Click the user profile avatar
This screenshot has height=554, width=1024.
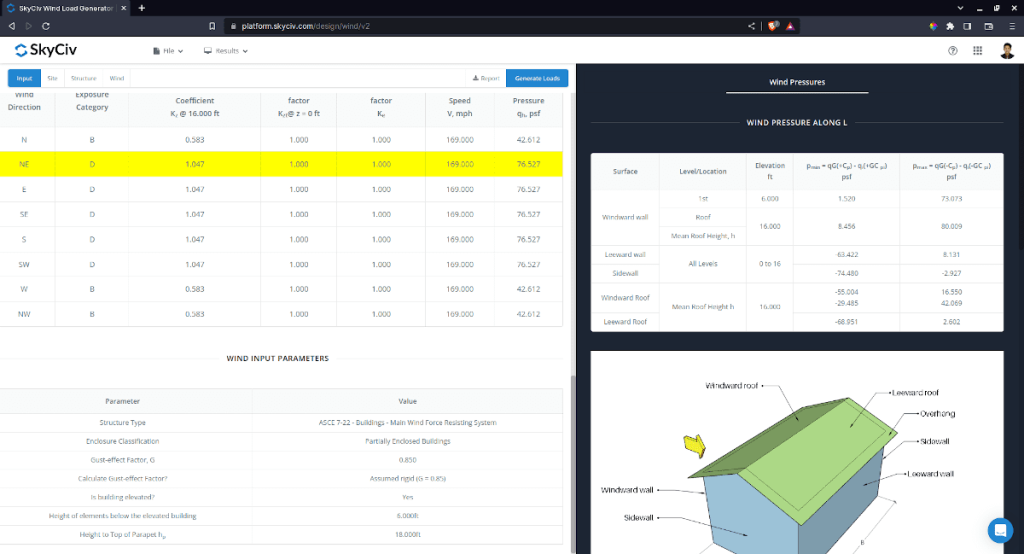1006,51
